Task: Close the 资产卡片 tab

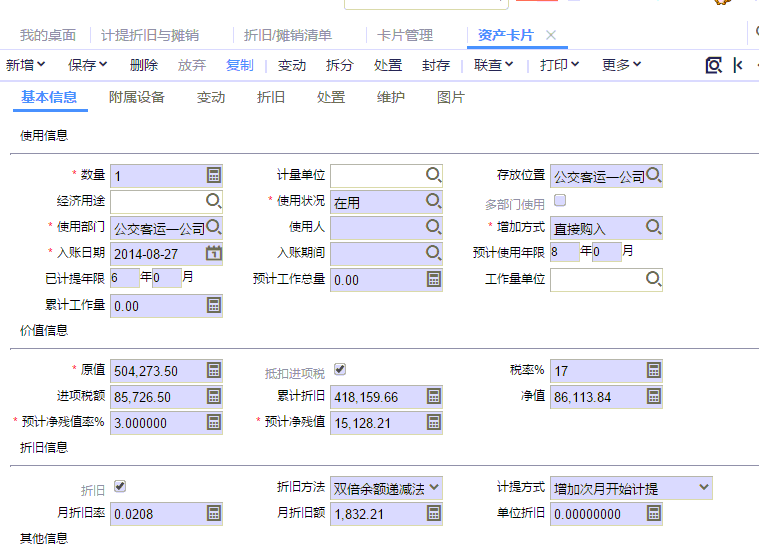Action: (551, 35)
